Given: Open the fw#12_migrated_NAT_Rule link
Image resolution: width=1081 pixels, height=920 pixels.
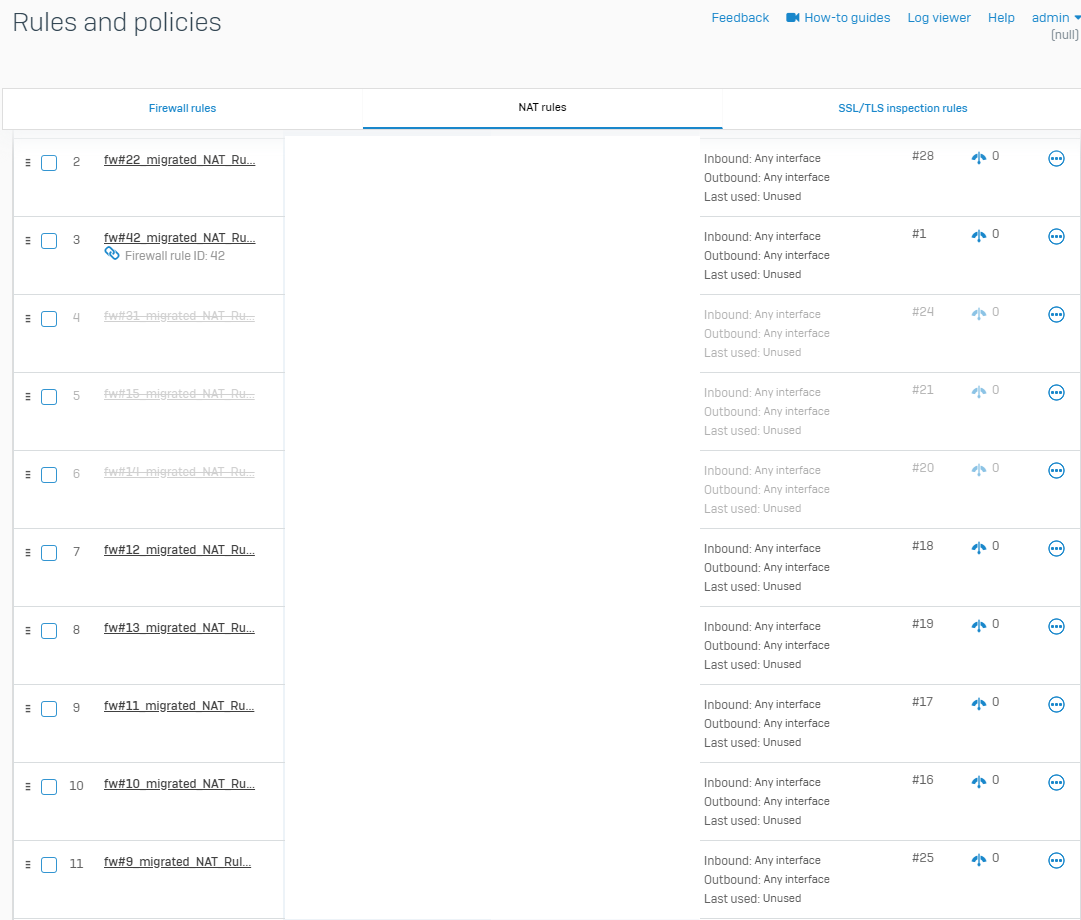Looking at the screenshot, I should tap(179, 550).
